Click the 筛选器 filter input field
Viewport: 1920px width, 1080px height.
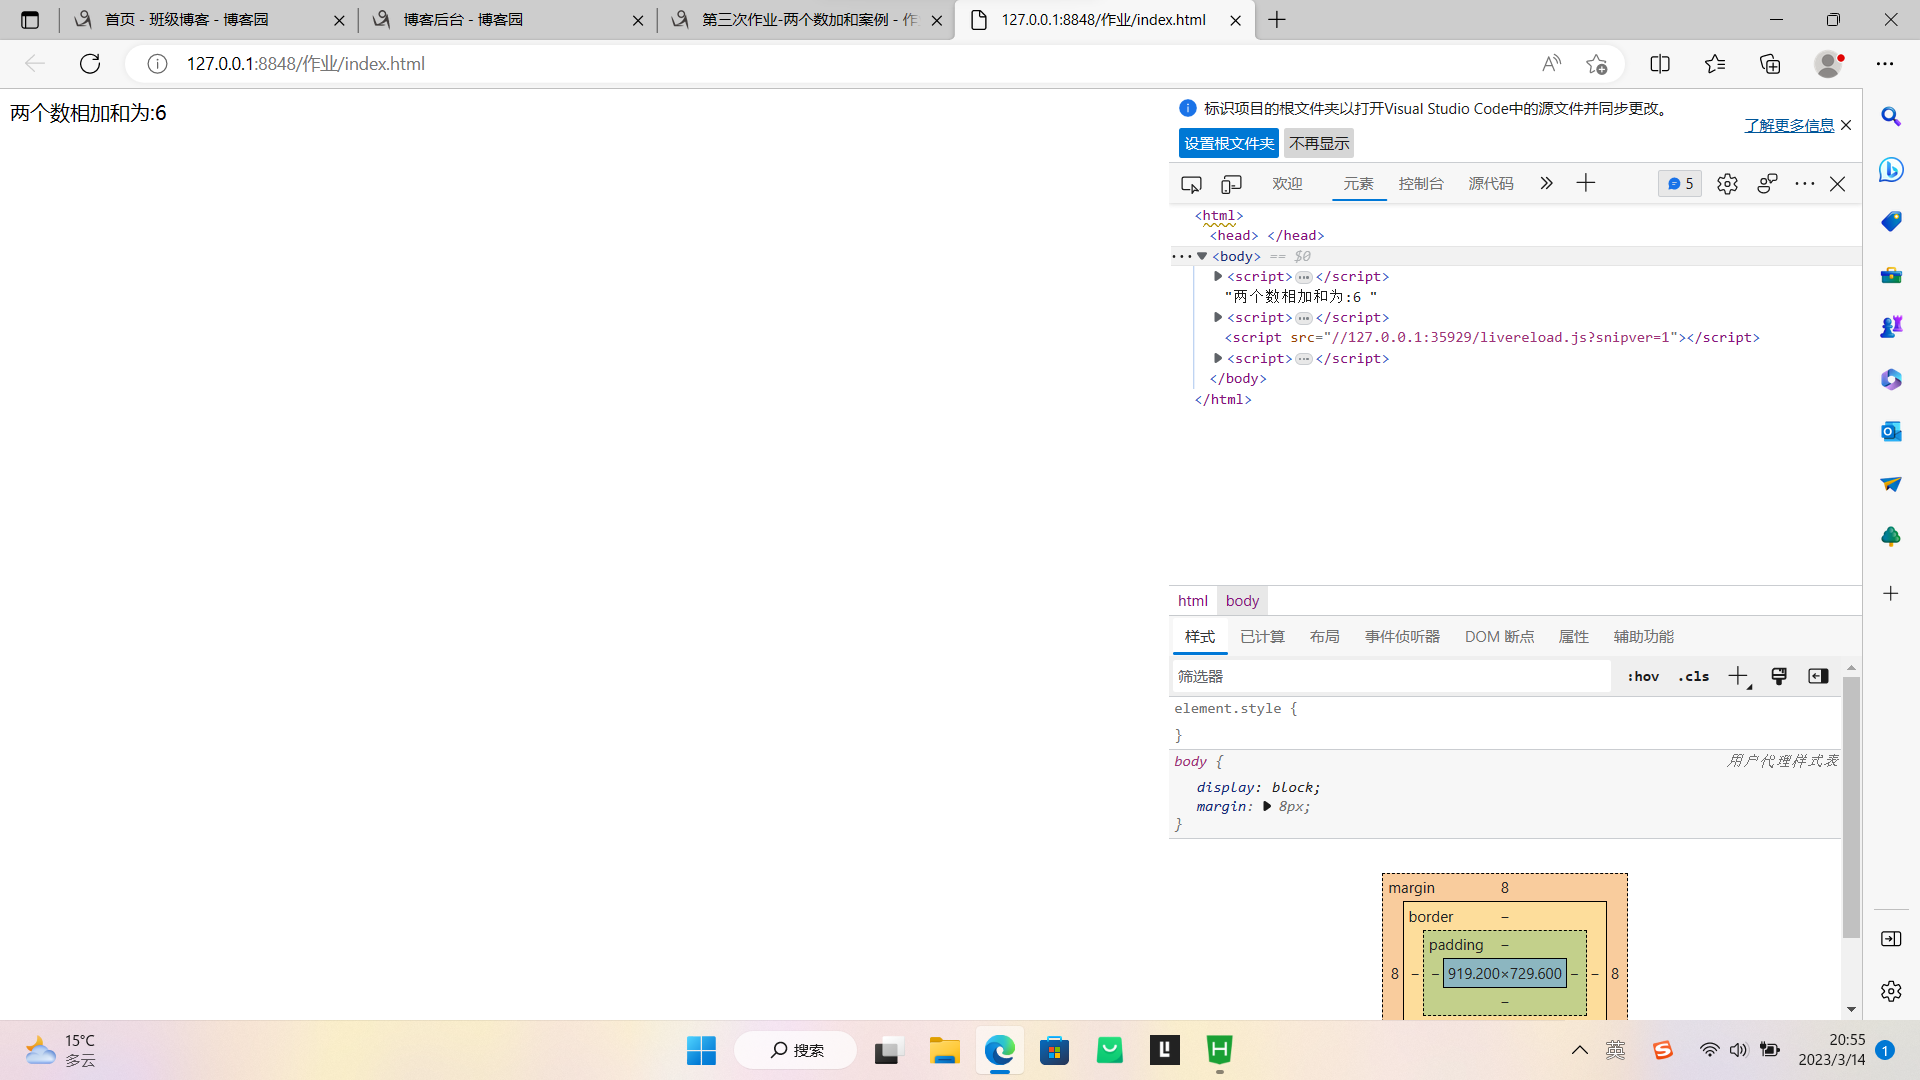coord(1390,677)
